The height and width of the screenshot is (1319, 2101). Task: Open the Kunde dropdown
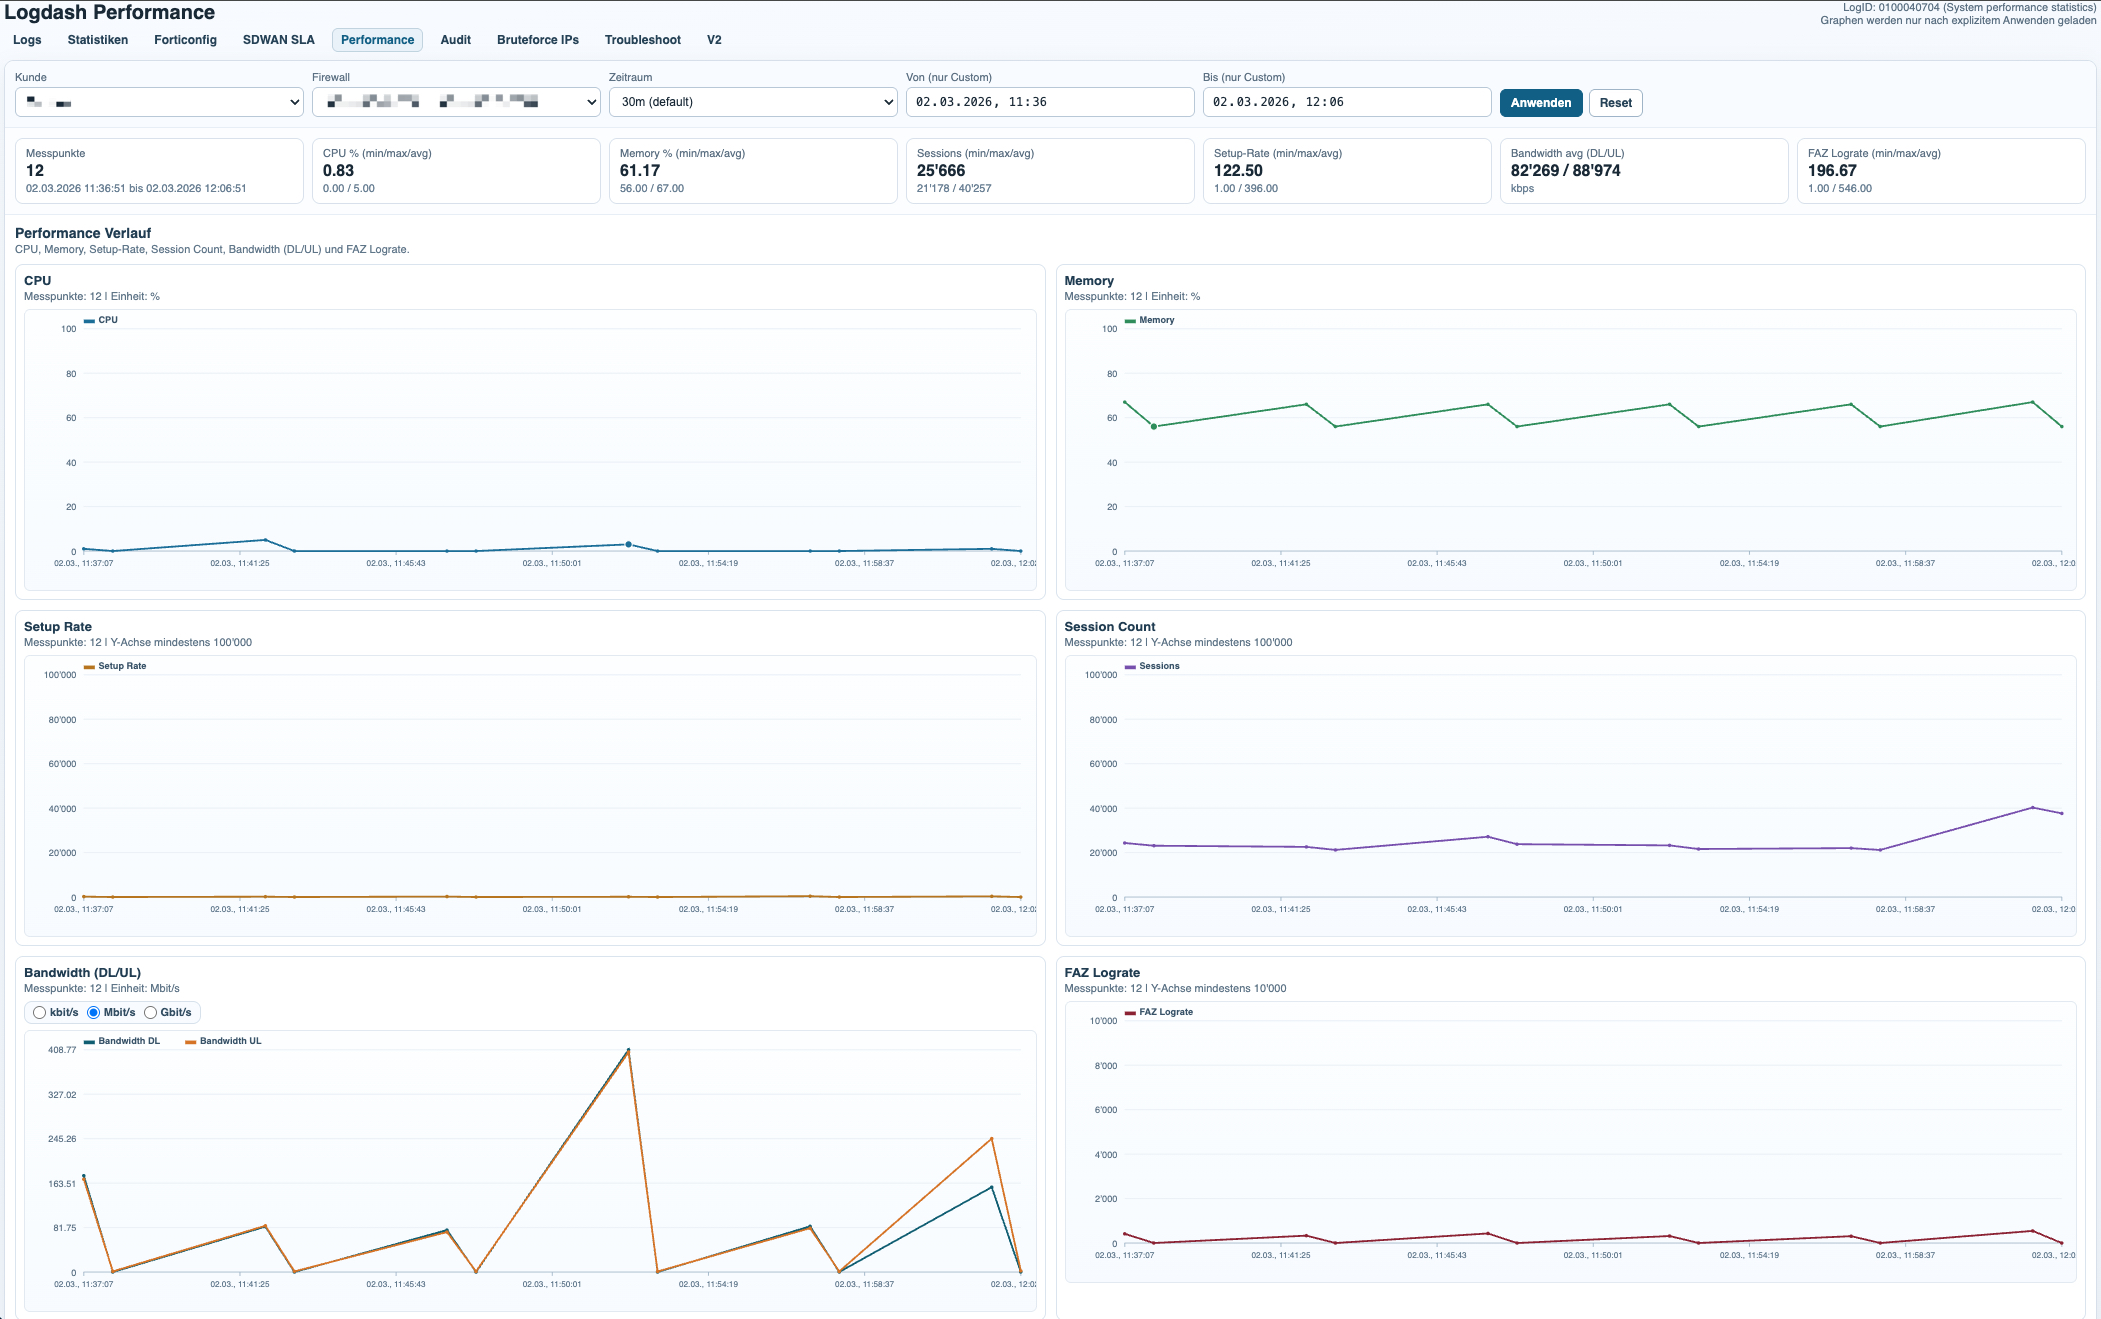(x=159, y=102)
